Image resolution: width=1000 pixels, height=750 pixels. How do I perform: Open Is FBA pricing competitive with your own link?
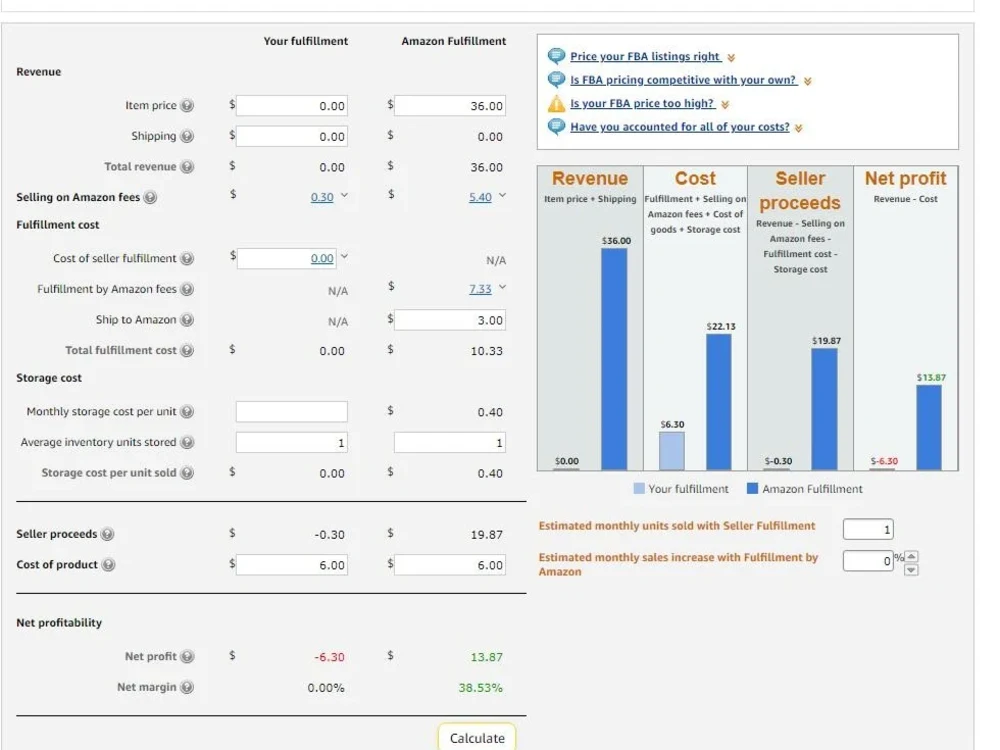pos(684,80)
